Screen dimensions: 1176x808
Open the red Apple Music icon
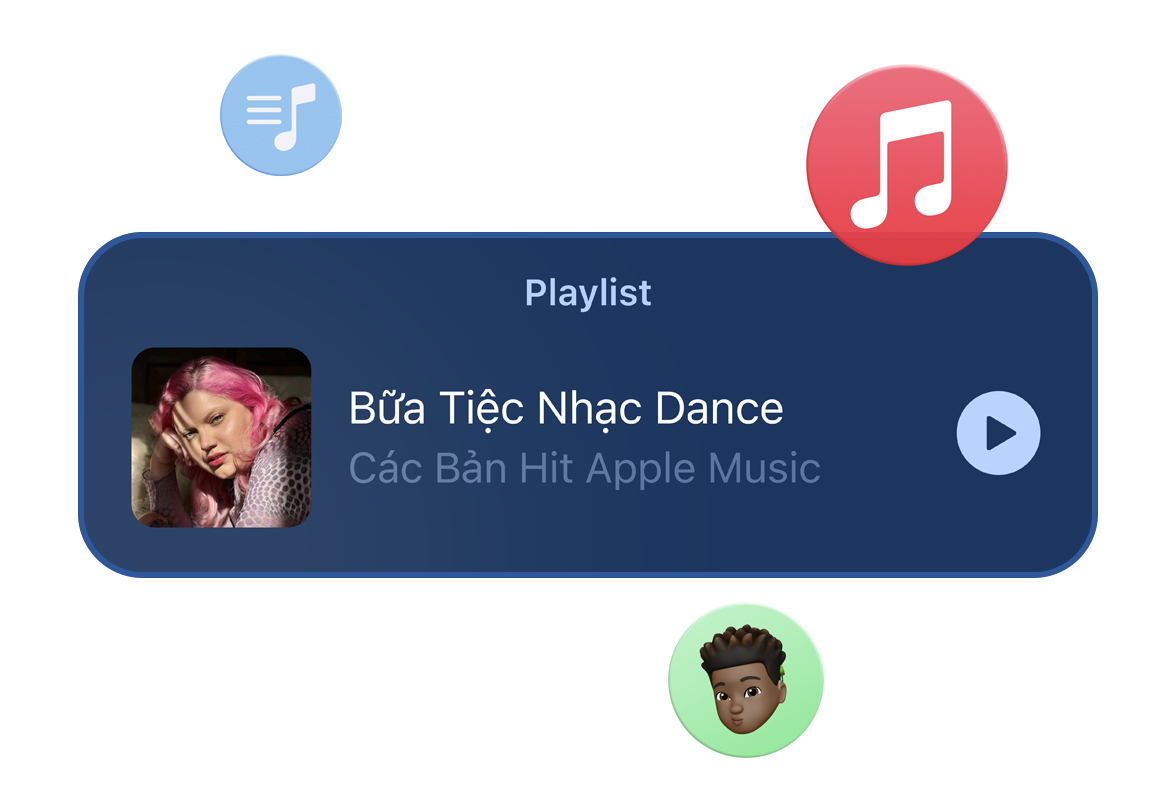coord(907,165)
